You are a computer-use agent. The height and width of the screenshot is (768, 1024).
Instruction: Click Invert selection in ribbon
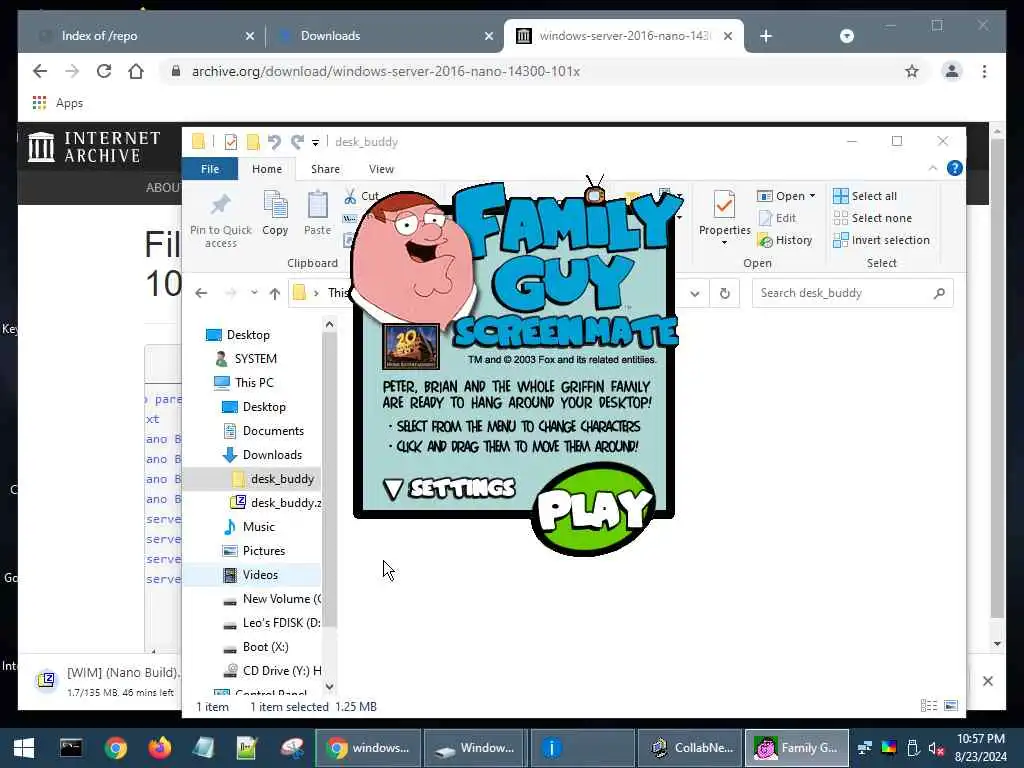882,240
